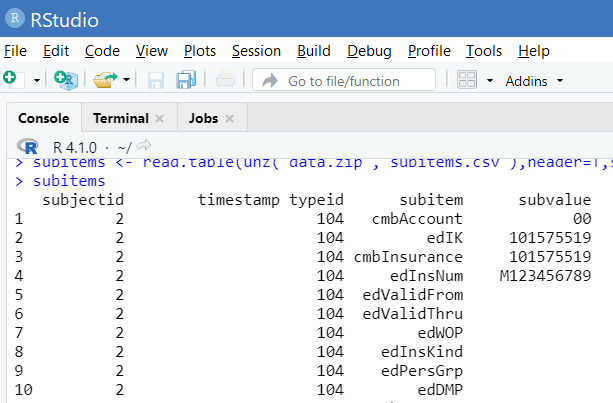This screenshot has height=403, width=613.
Task: Expand the Addins dropdown
Action: pos(534,80)
